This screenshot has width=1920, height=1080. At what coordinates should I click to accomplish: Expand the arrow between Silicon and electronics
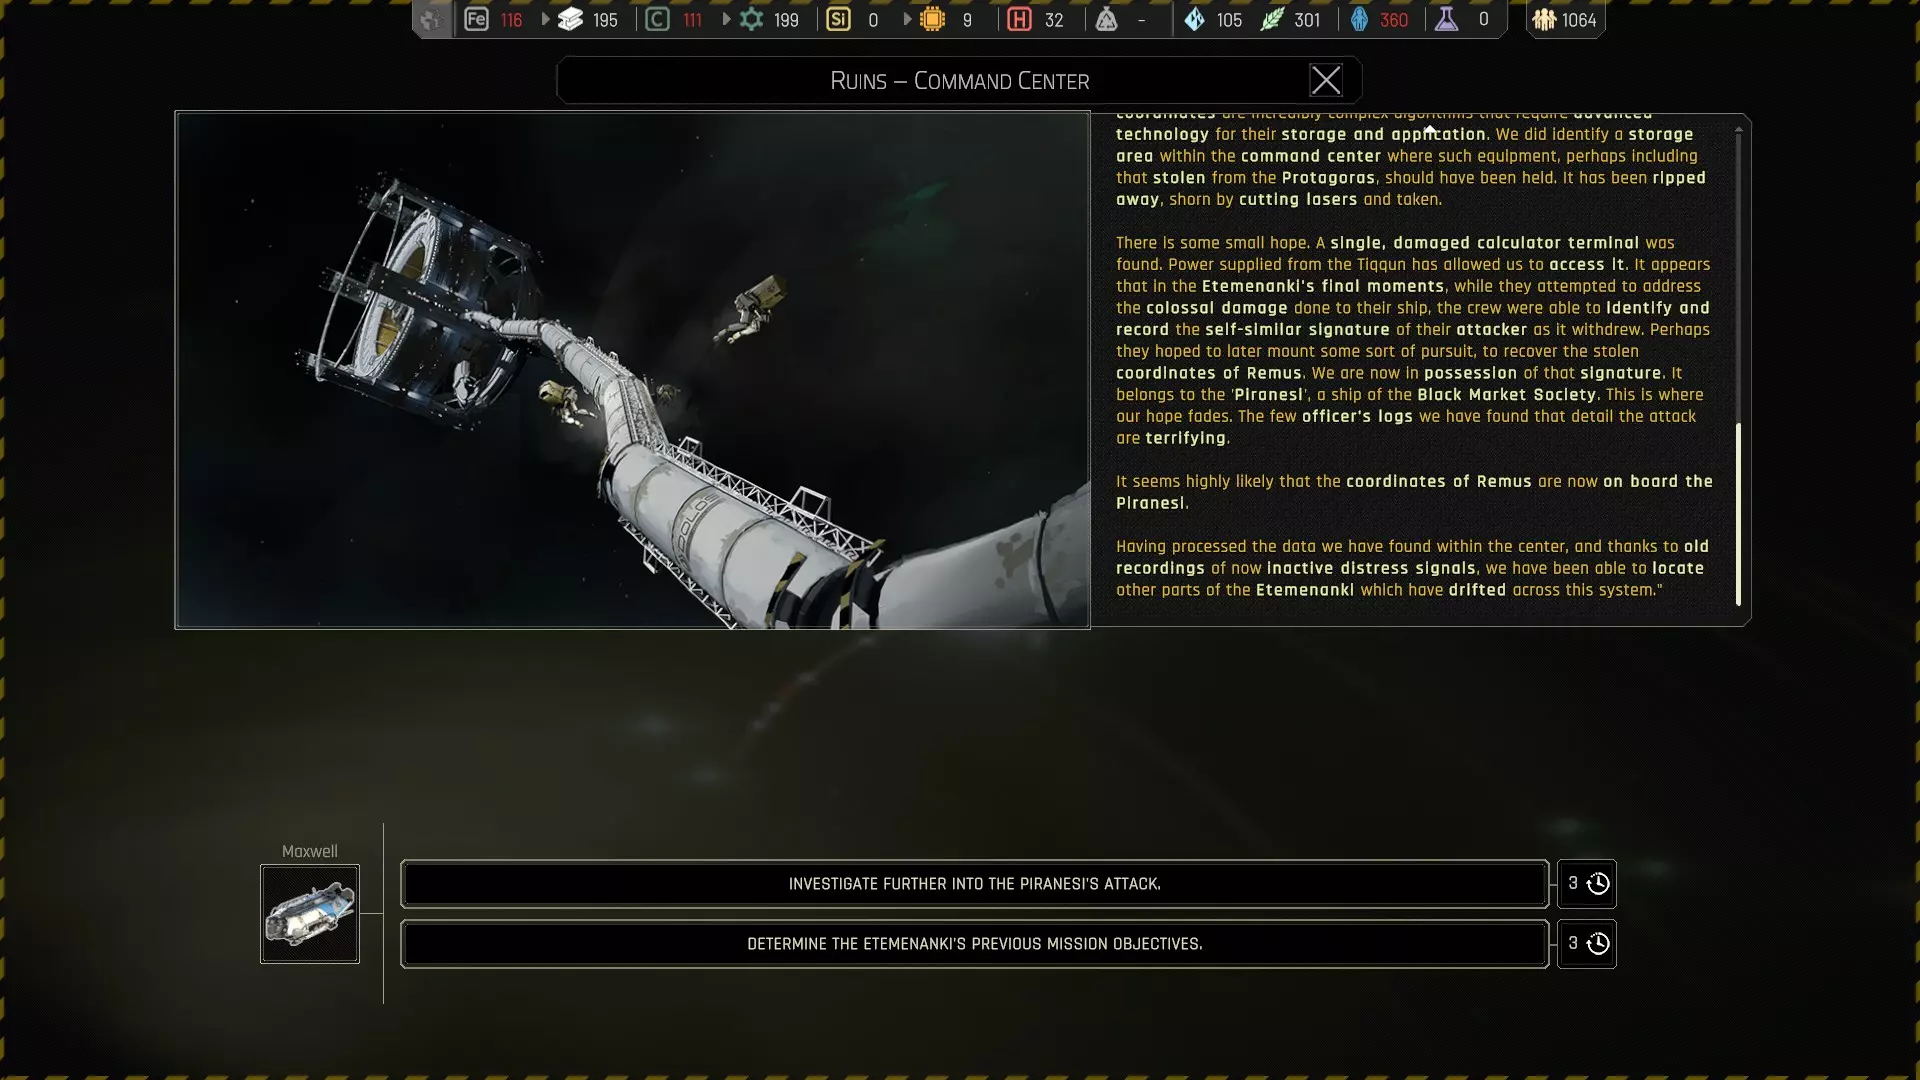click(x=907, y=19)
